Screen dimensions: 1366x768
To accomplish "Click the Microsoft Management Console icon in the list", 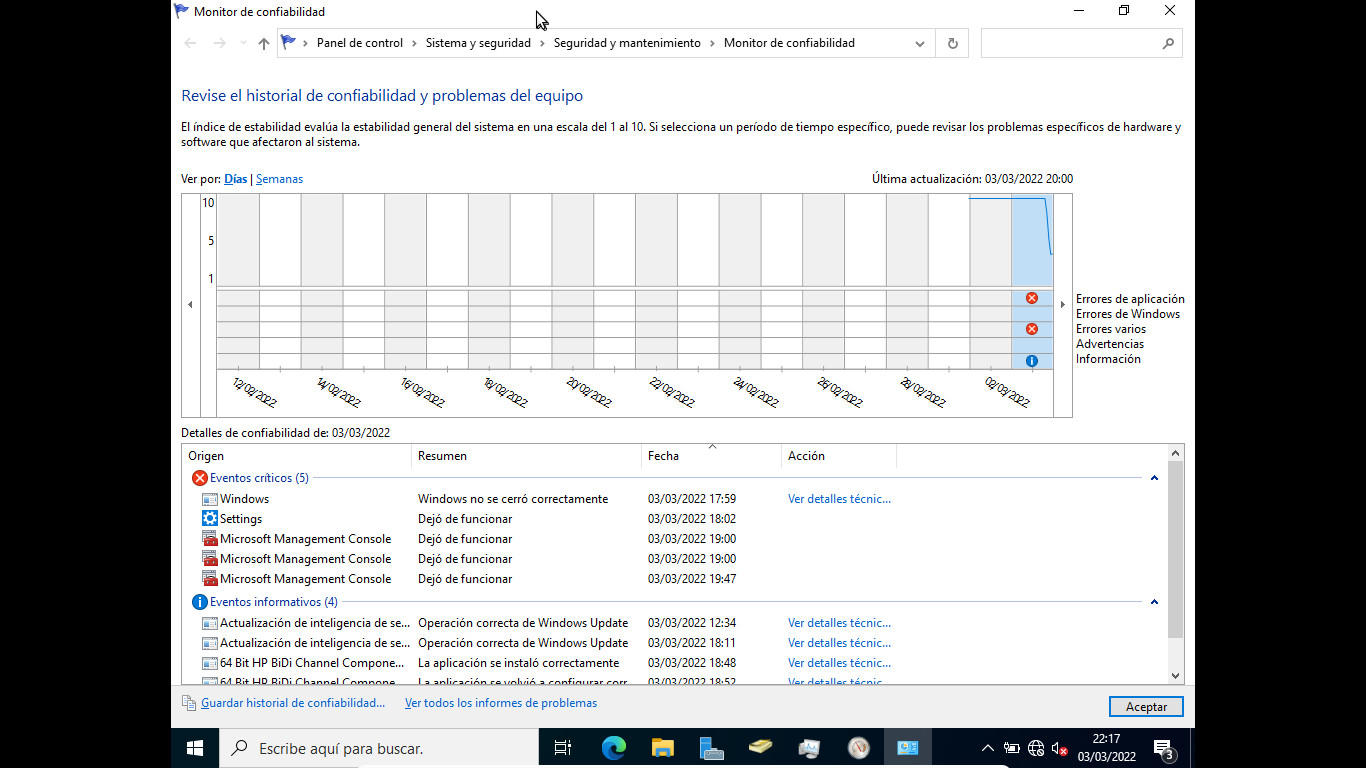I will [208, 538].
